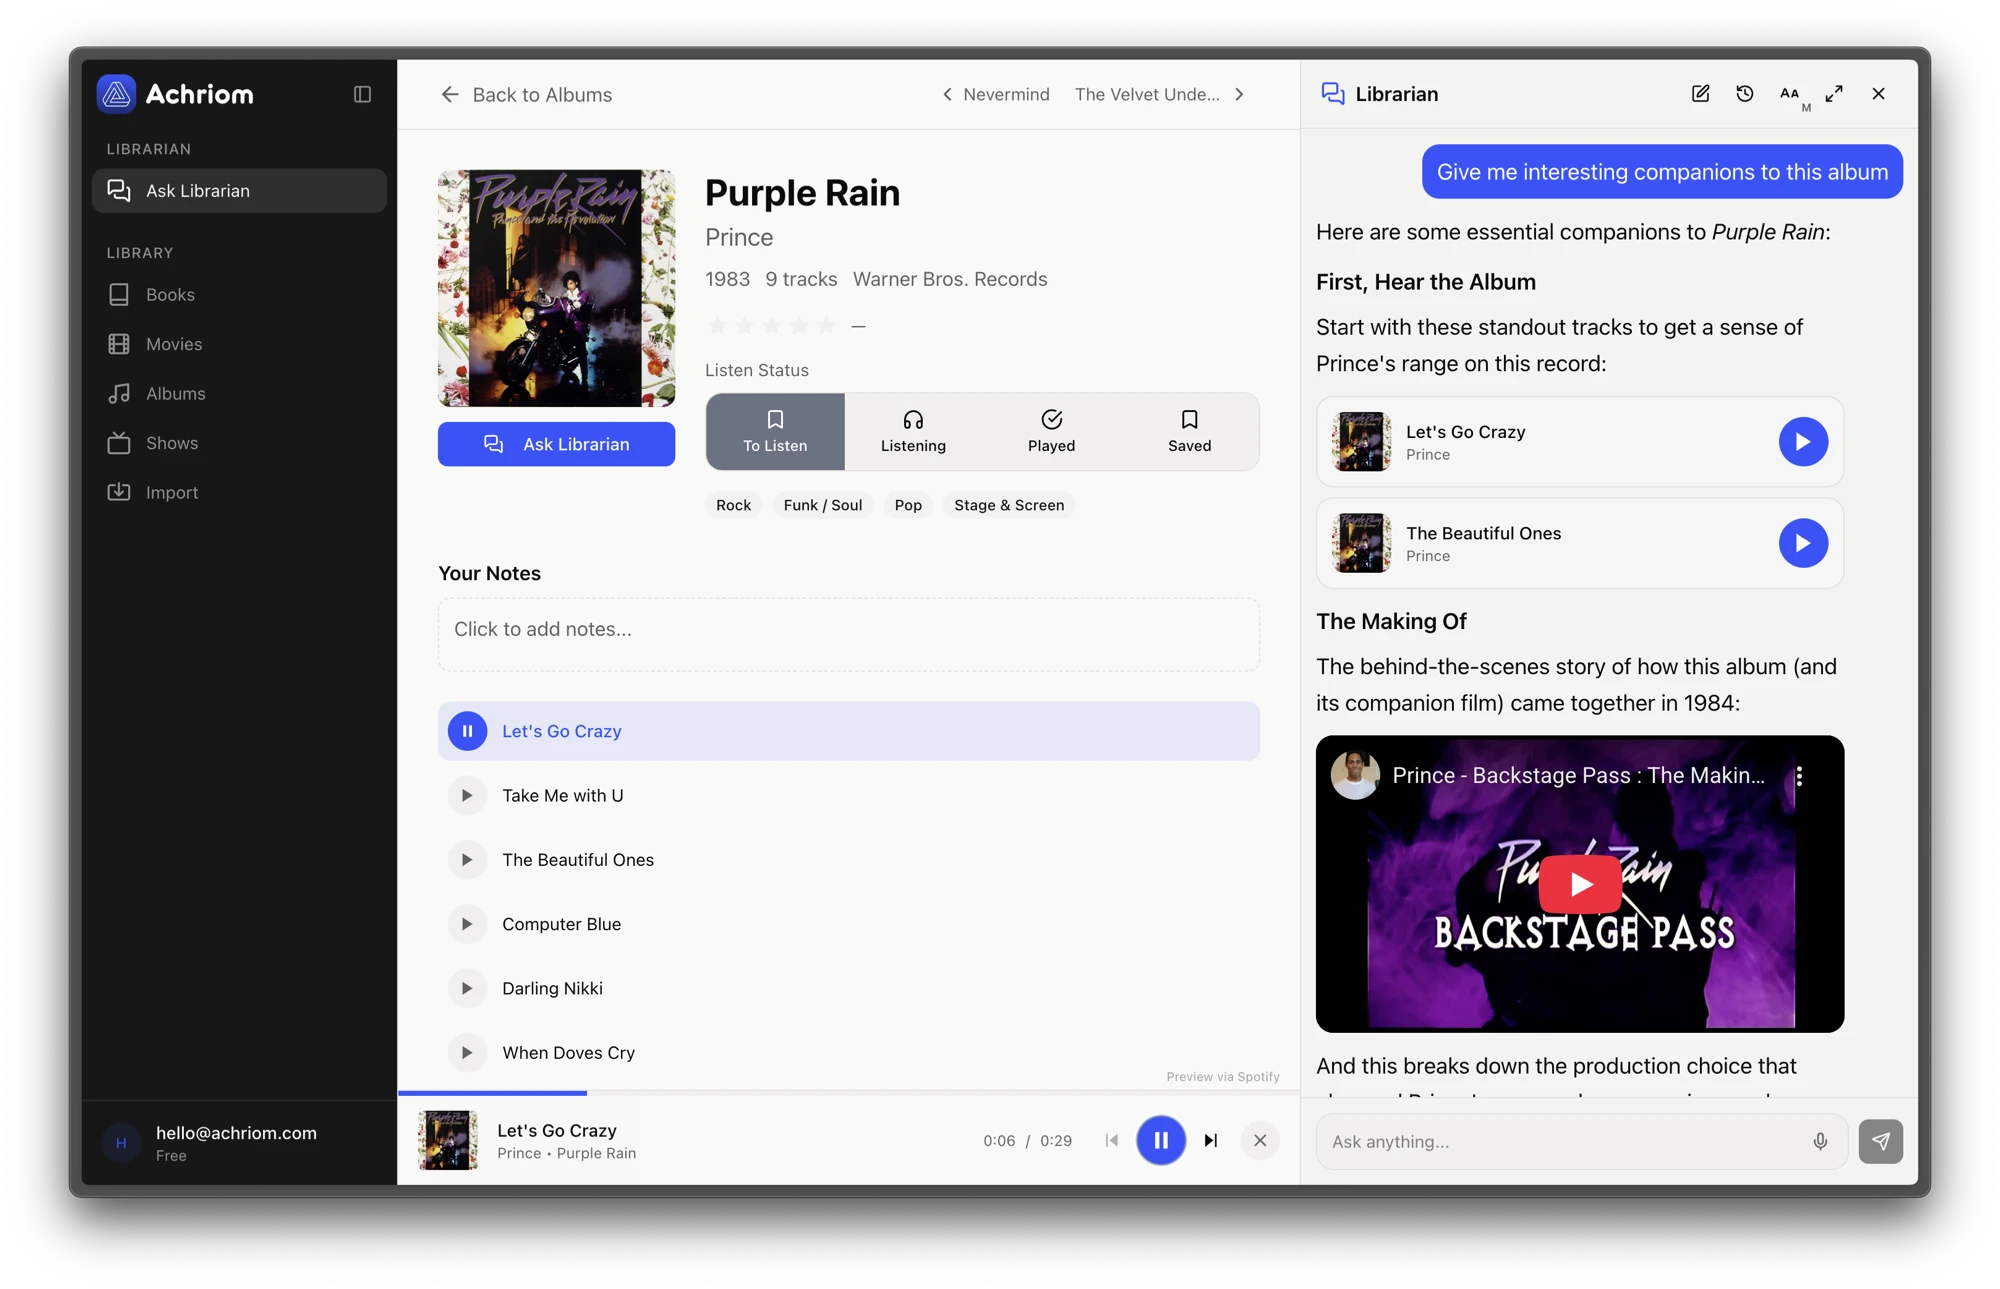The width and height of the screenshot is (2000, 1289).
Task: Change the chat text size
Action: click(1790, 94)
